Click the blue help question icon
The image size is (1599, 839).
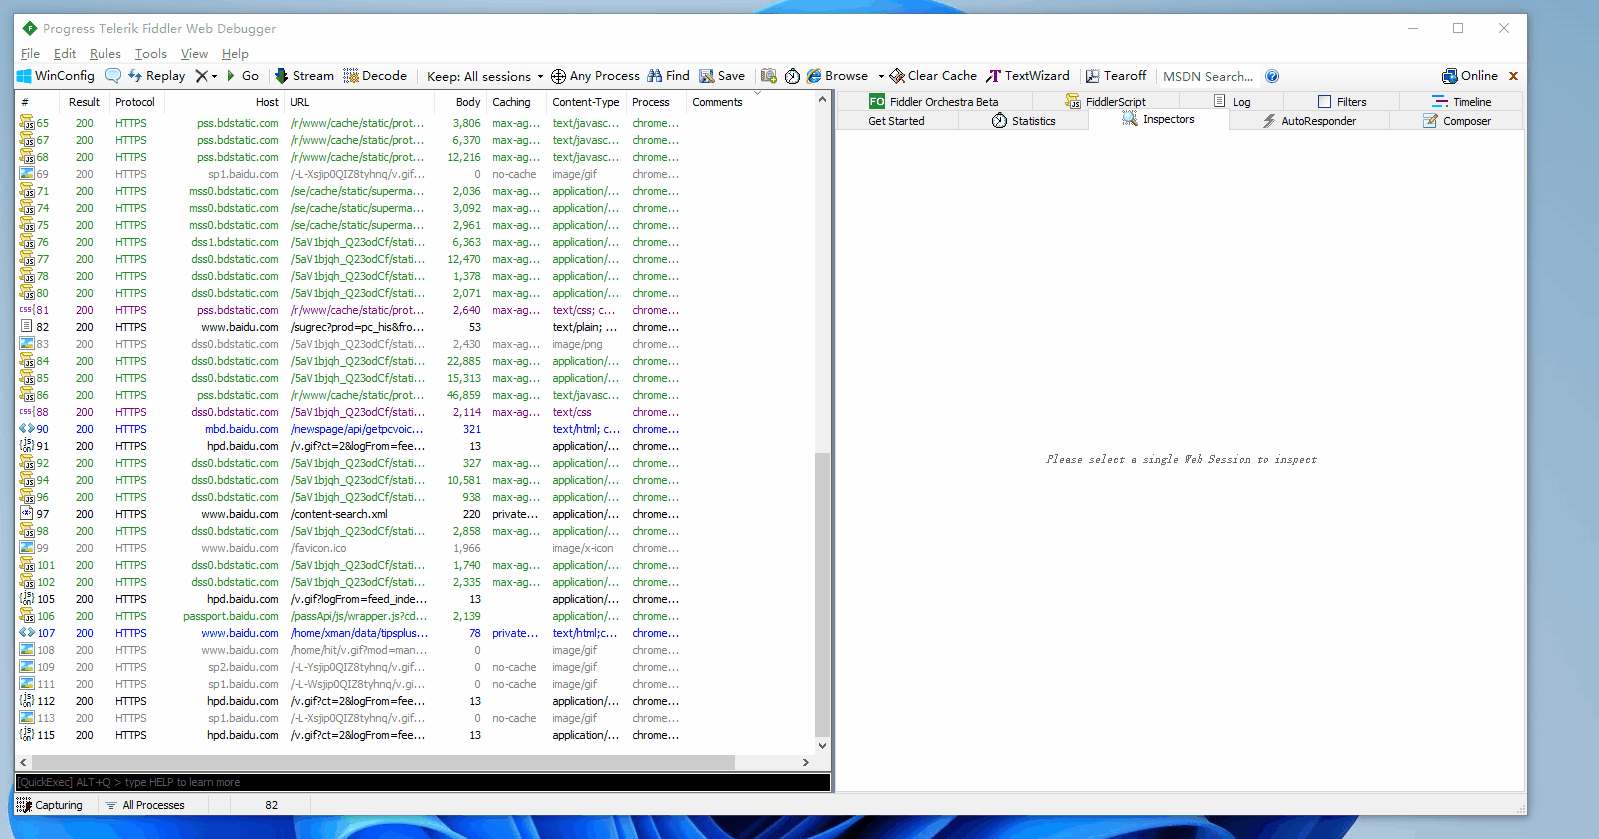click(1272, 76)
